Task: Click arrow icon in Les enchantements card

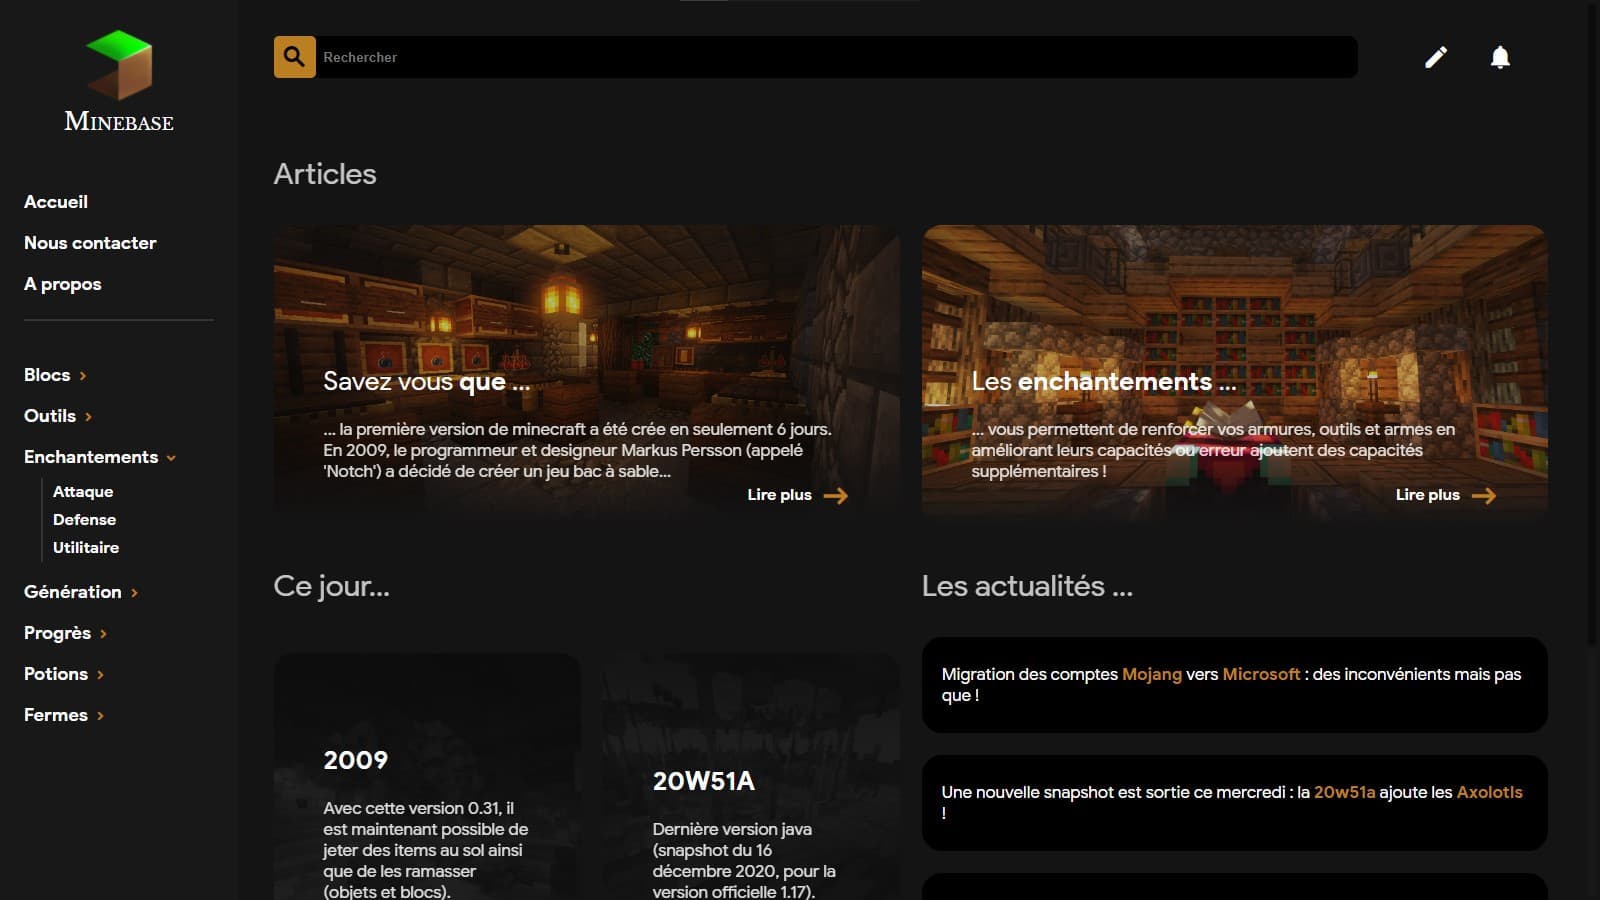Action: [x=1484, y=495]
